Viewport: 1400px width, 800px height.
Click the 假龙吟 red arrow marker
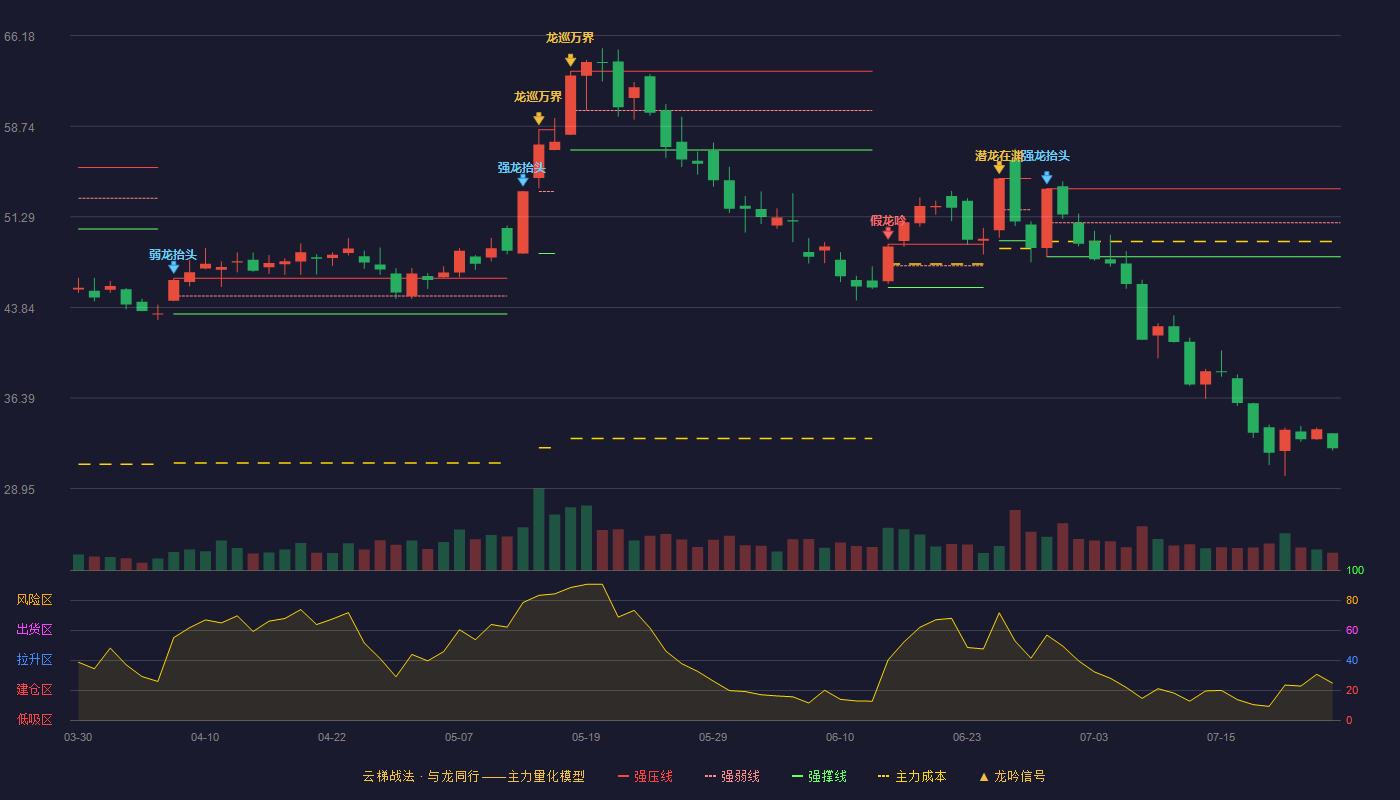point(888,234)
